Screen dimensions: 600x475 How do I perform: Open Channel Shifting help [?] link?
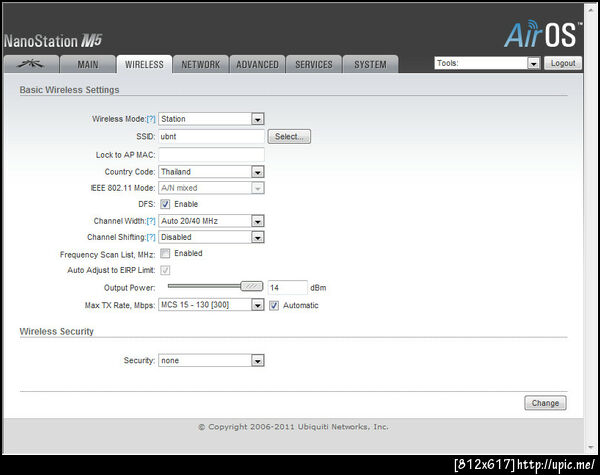click(151, 237)
